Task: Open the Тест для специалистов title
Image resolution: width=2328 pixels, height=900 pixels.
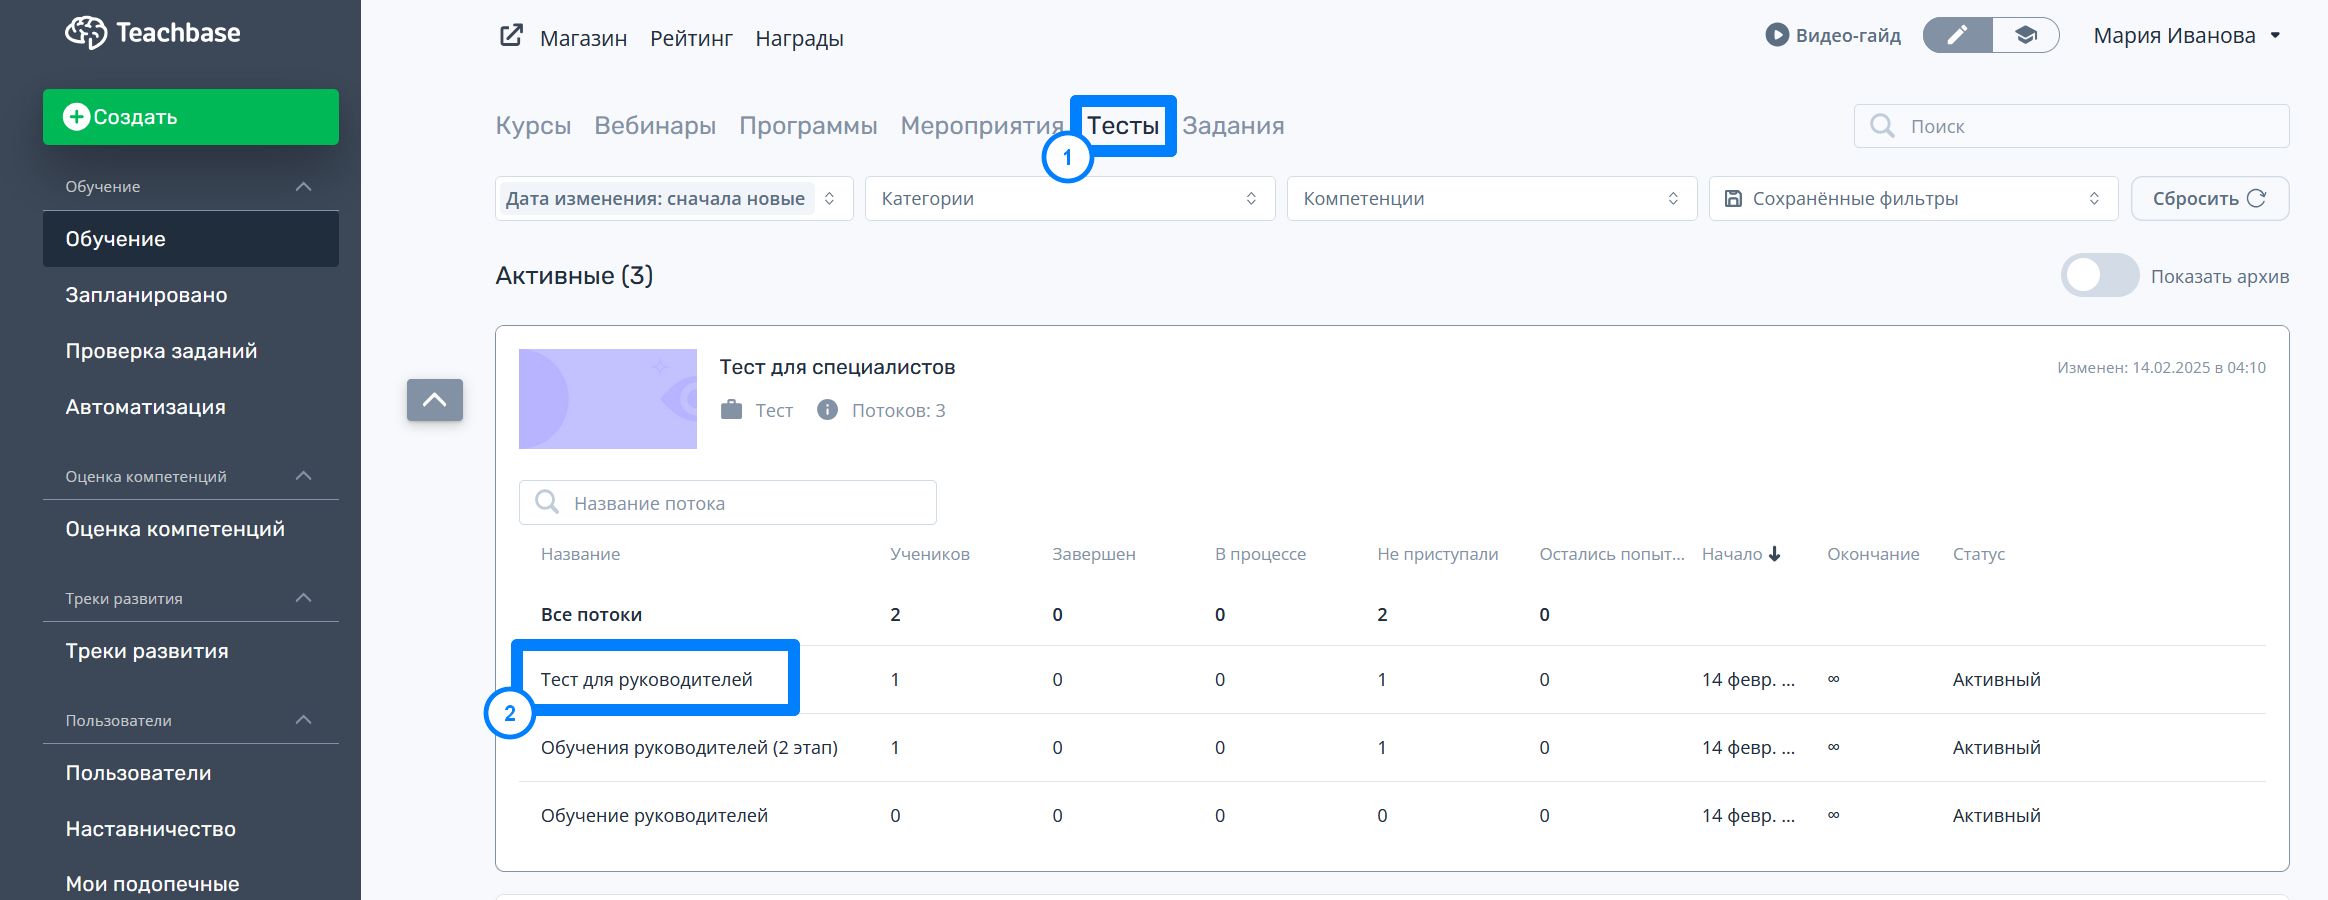Action: click(x=837, y=367)
